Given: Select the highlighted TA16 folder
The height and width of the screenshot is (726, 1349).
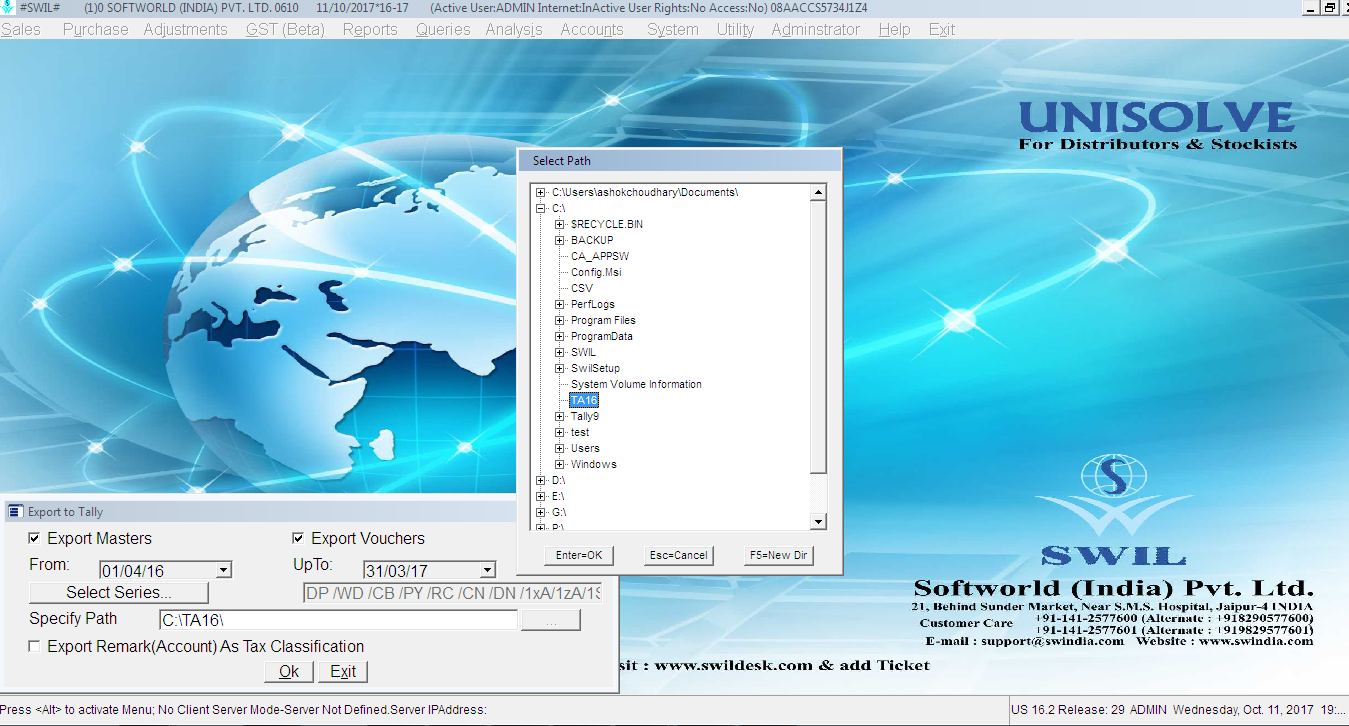Looking at the screenshot, I should coord(584,400).
